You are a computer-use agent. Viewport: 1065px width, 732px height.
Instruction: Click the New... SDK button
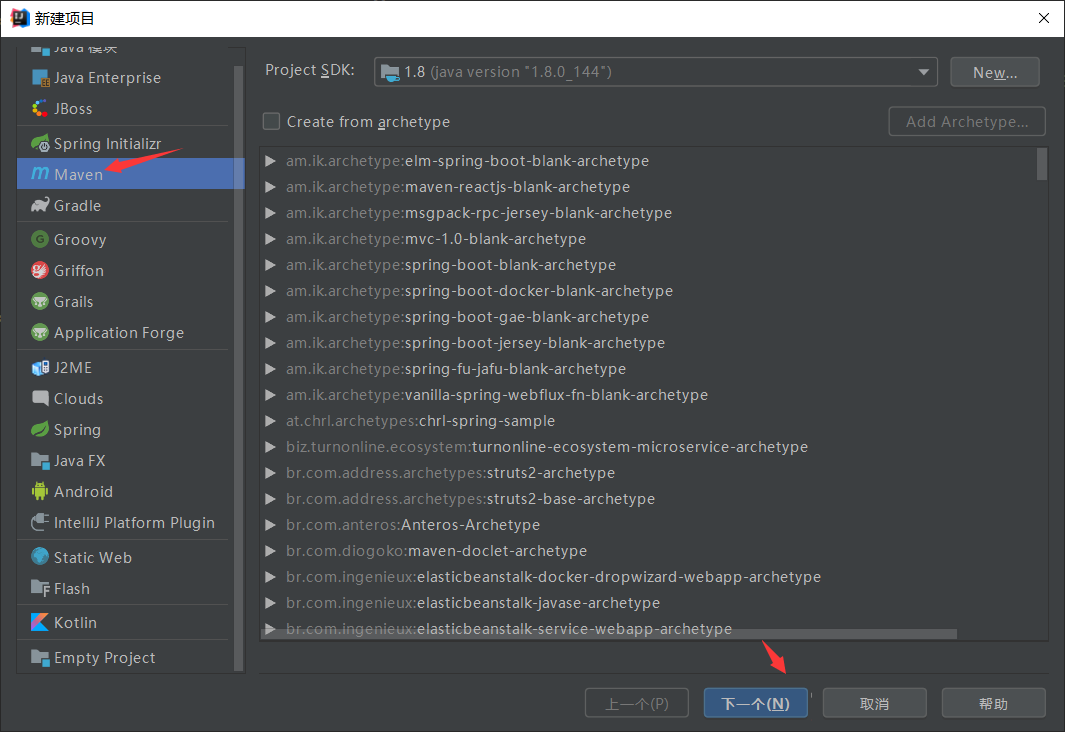pos(994,72)
